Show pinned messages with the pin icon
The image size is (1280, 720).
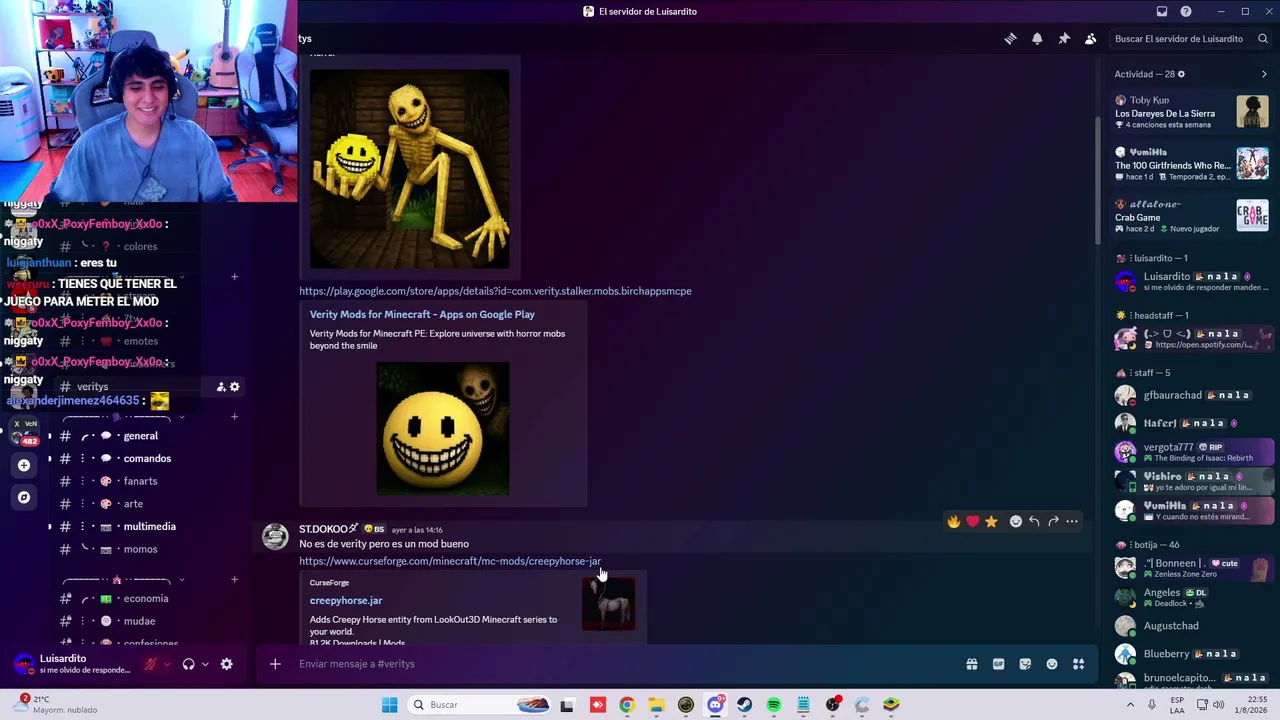(x=1064, y=39)
